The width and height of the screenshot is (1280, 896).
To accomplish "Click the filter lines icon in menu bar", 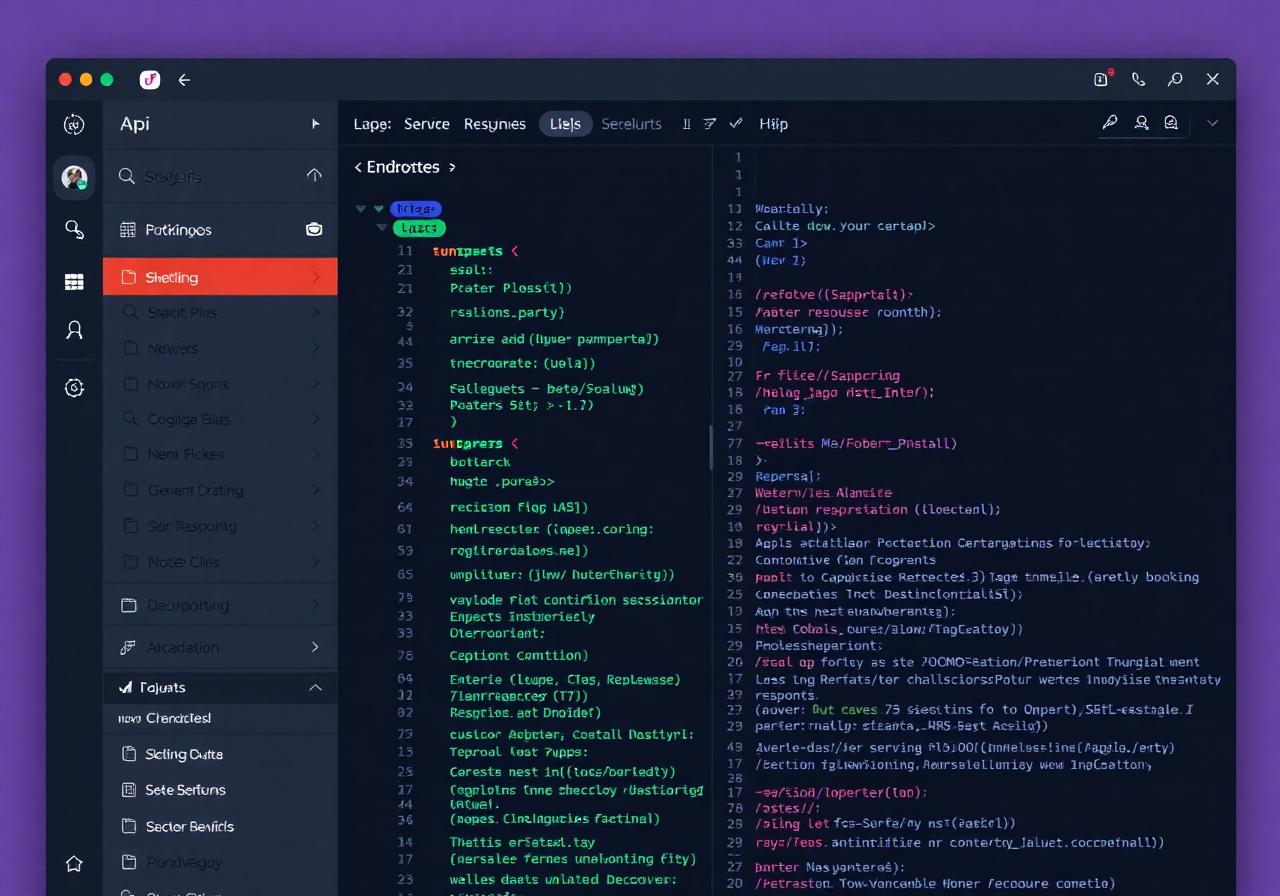I will pos(709,124).
